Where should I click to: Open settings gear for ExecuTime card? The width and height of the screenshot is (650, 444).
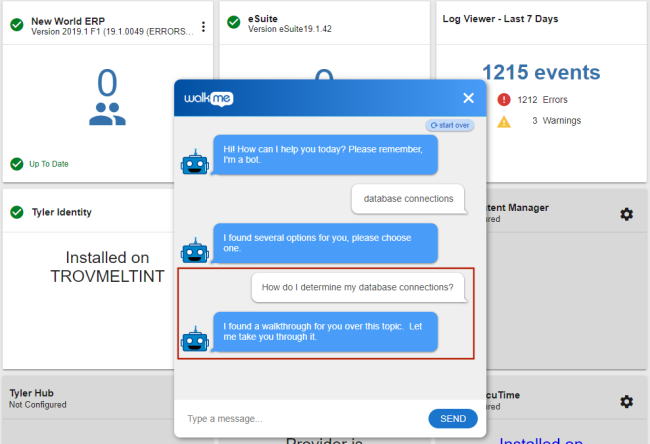tap(626, 401)
